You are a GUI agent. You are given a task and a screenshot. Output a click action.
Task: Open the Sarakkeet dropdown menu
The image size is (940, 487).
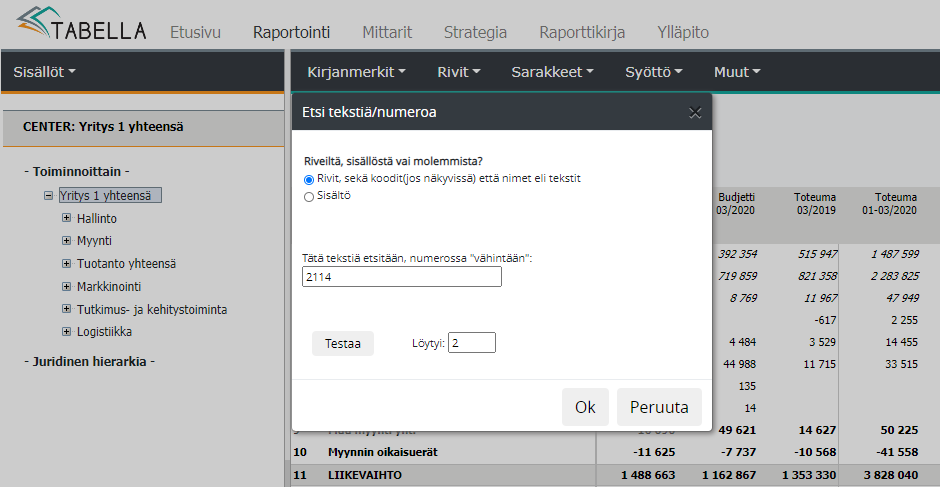click(552, 72)
